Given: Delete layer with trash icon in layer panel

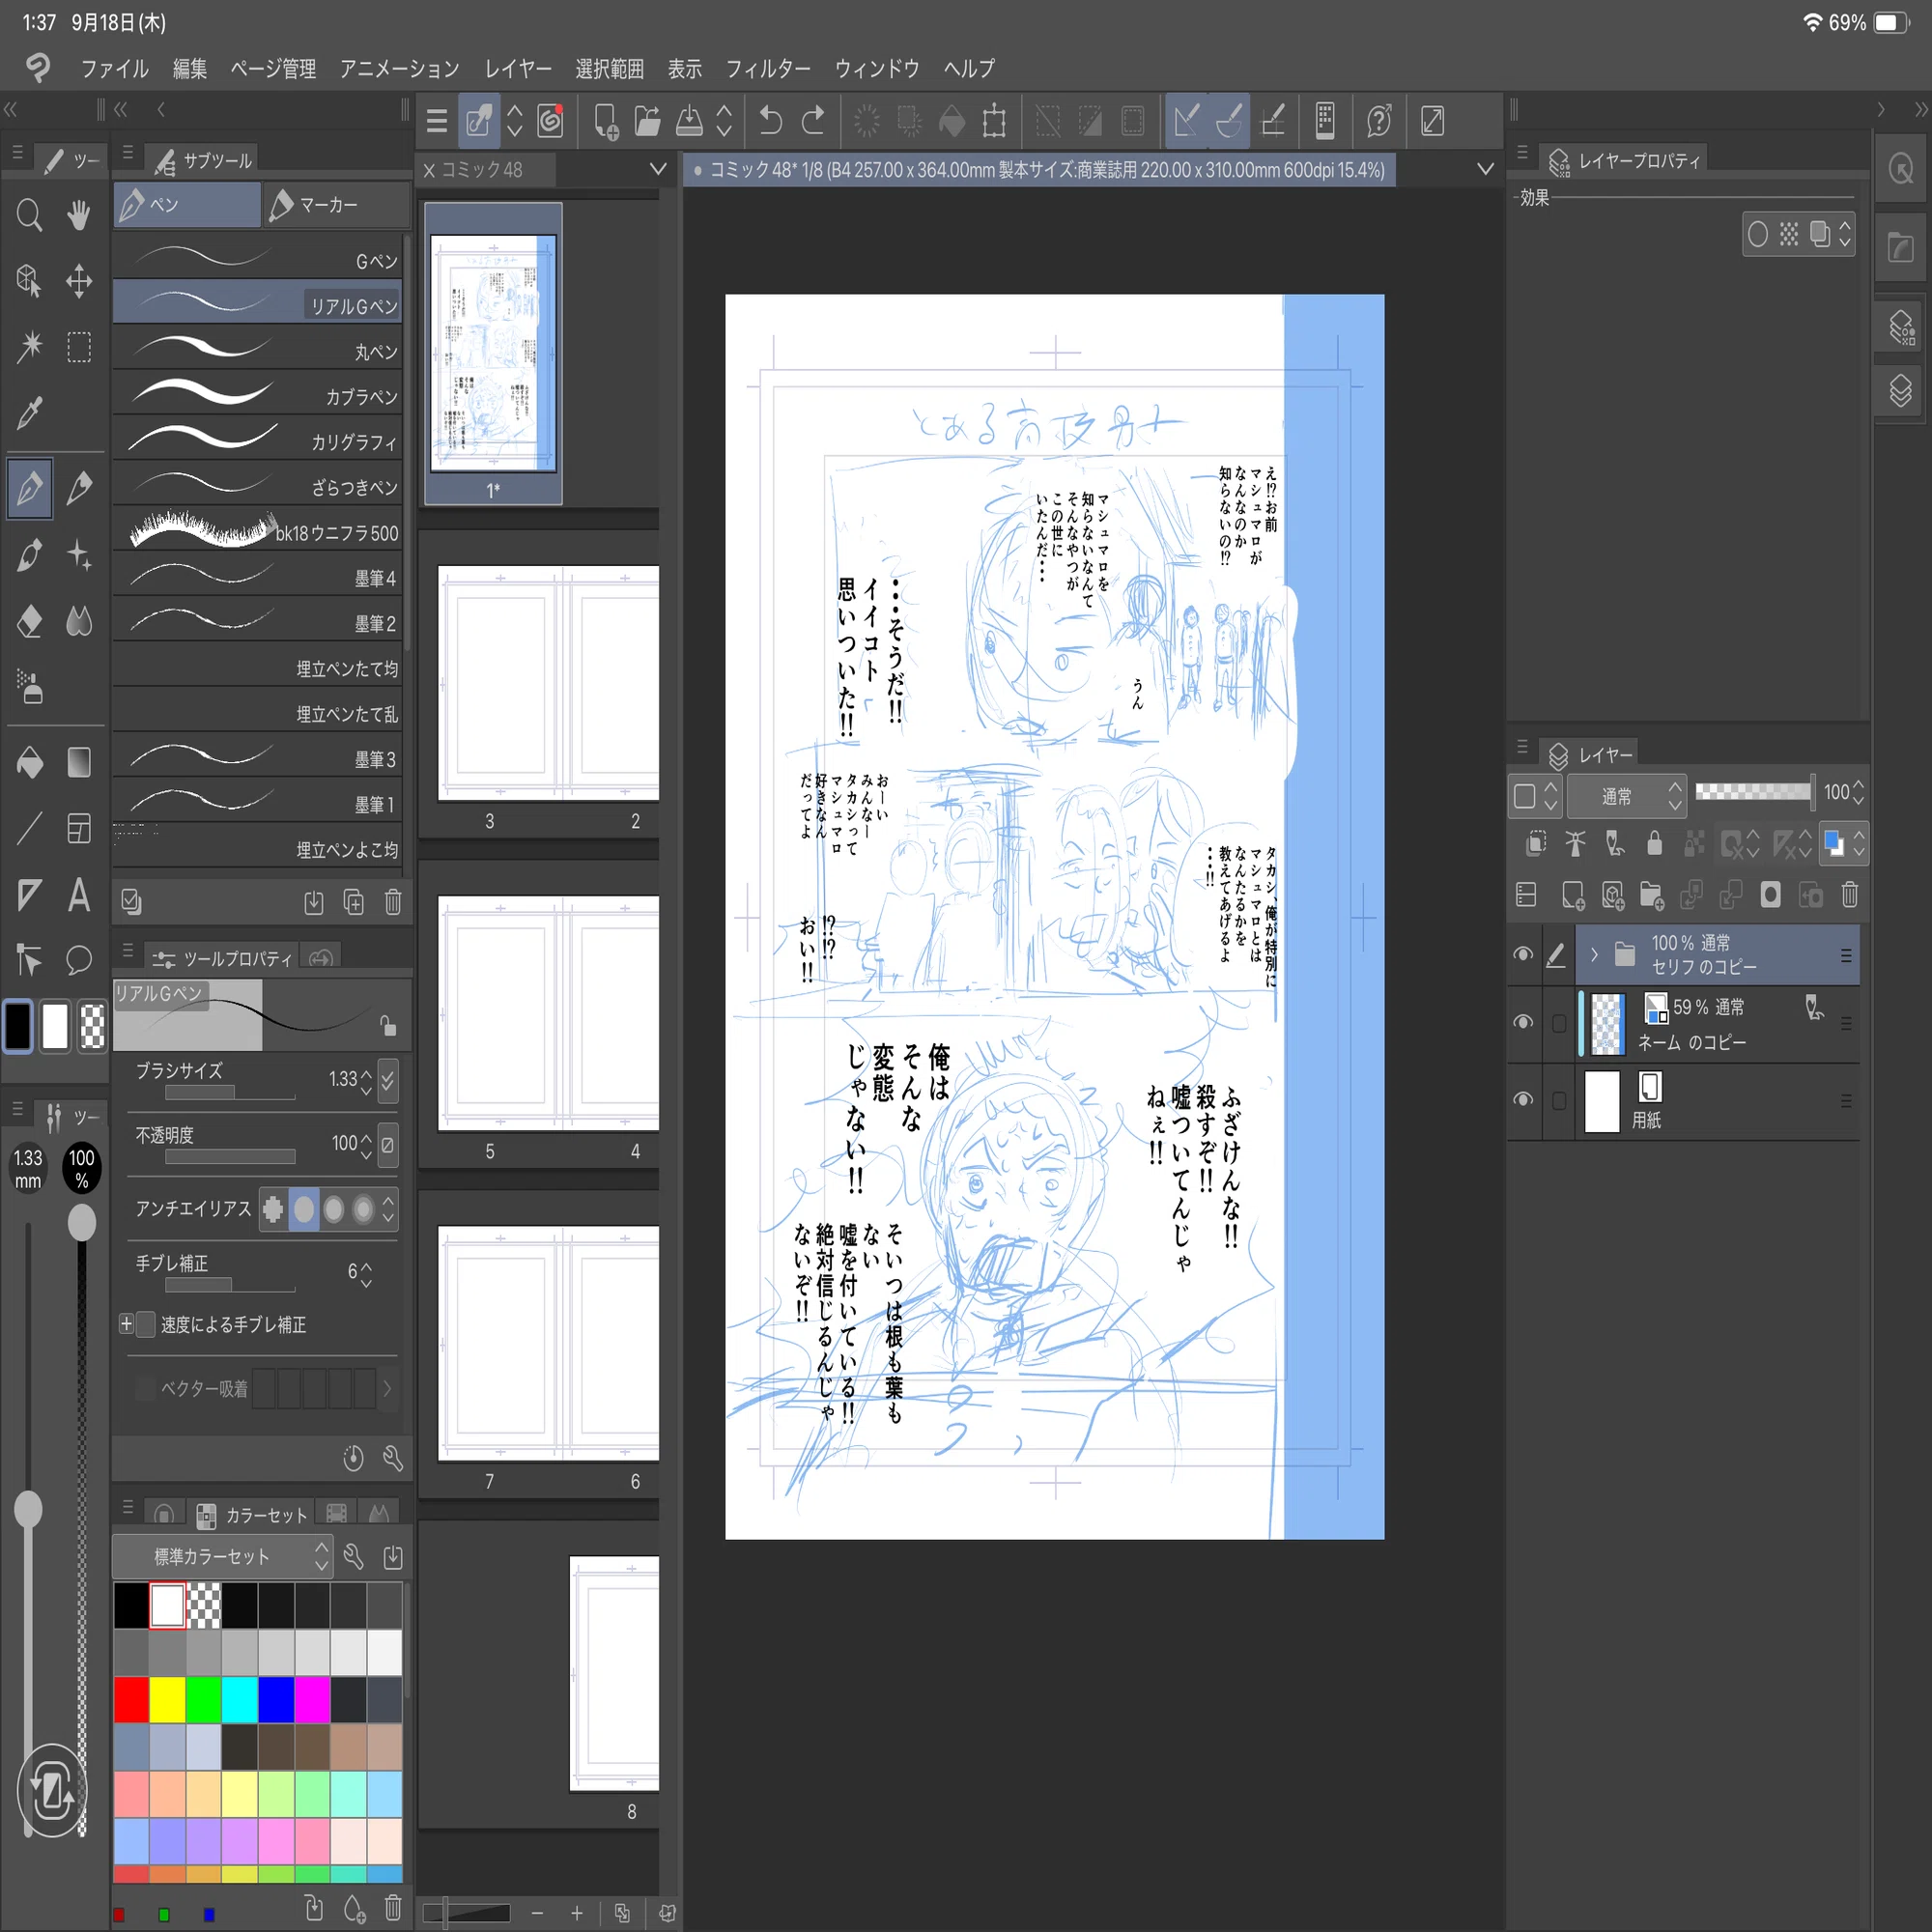Looking at the screenshot, I should click(1849, 895).
